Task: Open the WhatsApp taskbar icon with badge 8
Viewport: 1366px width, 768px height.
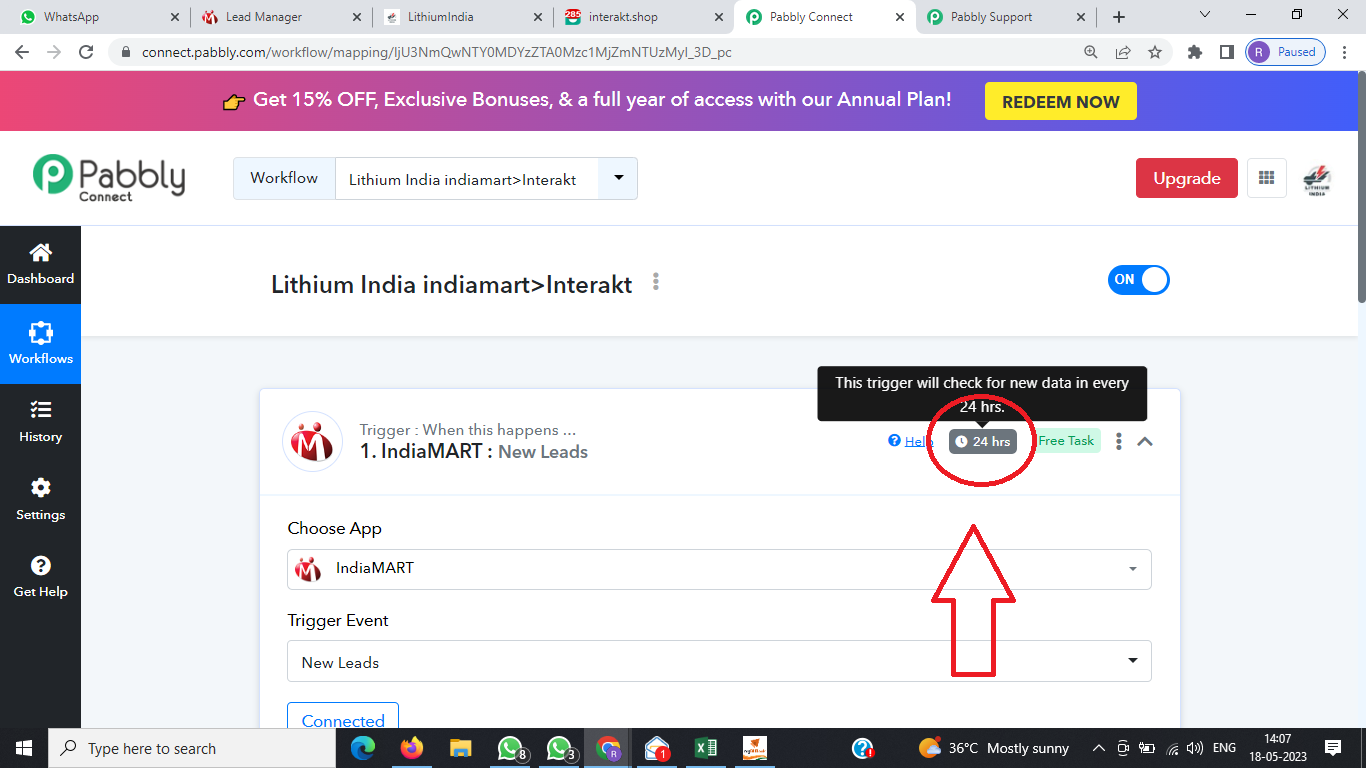Action: (x=511, y=748)
